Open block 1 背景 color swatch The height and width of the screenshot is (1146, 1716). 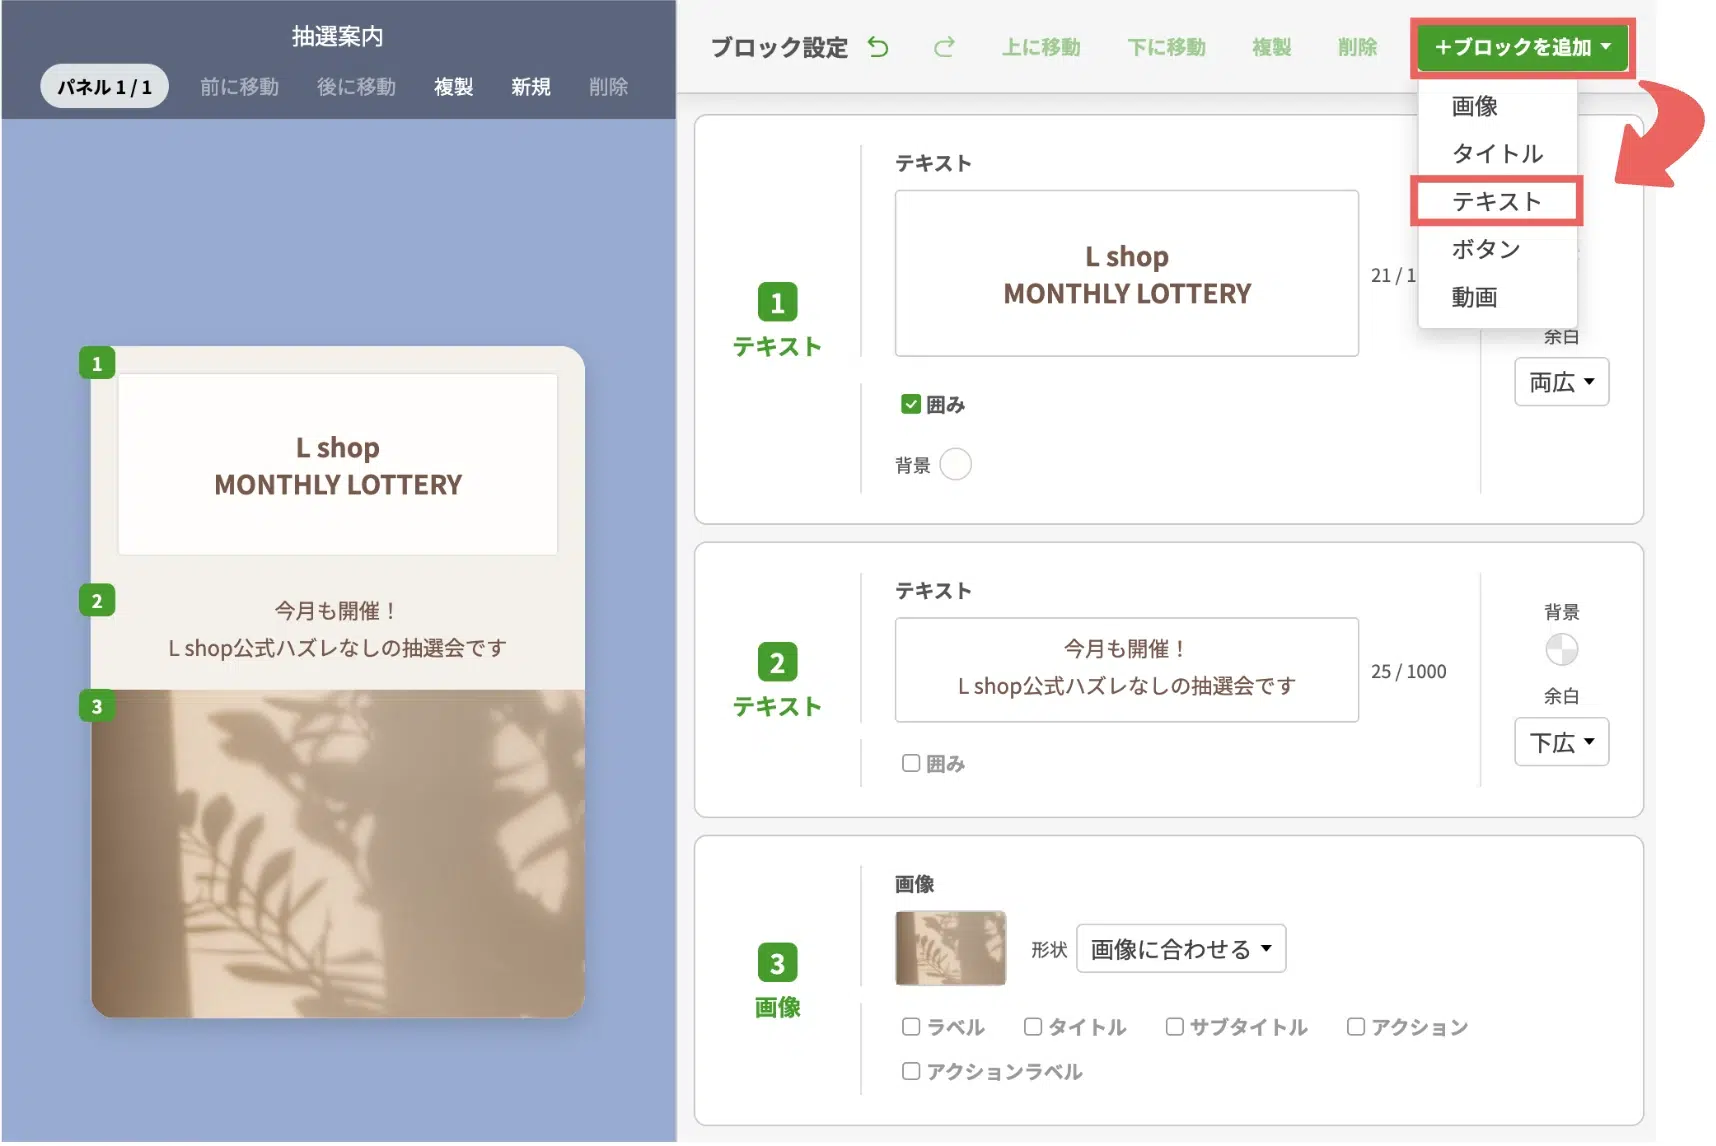click(955, 464)
